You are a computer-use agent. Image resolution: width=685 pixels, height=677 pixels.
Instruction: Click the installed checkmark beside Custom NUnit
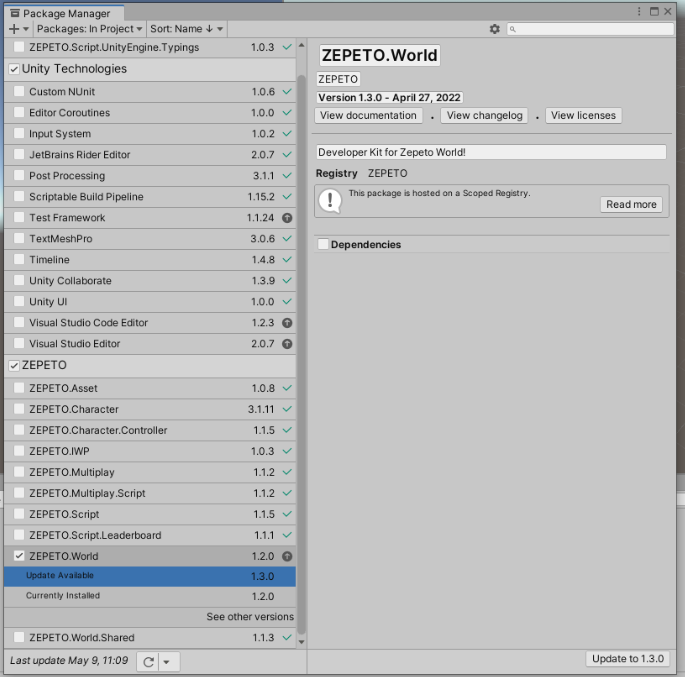tap(287, 92)
